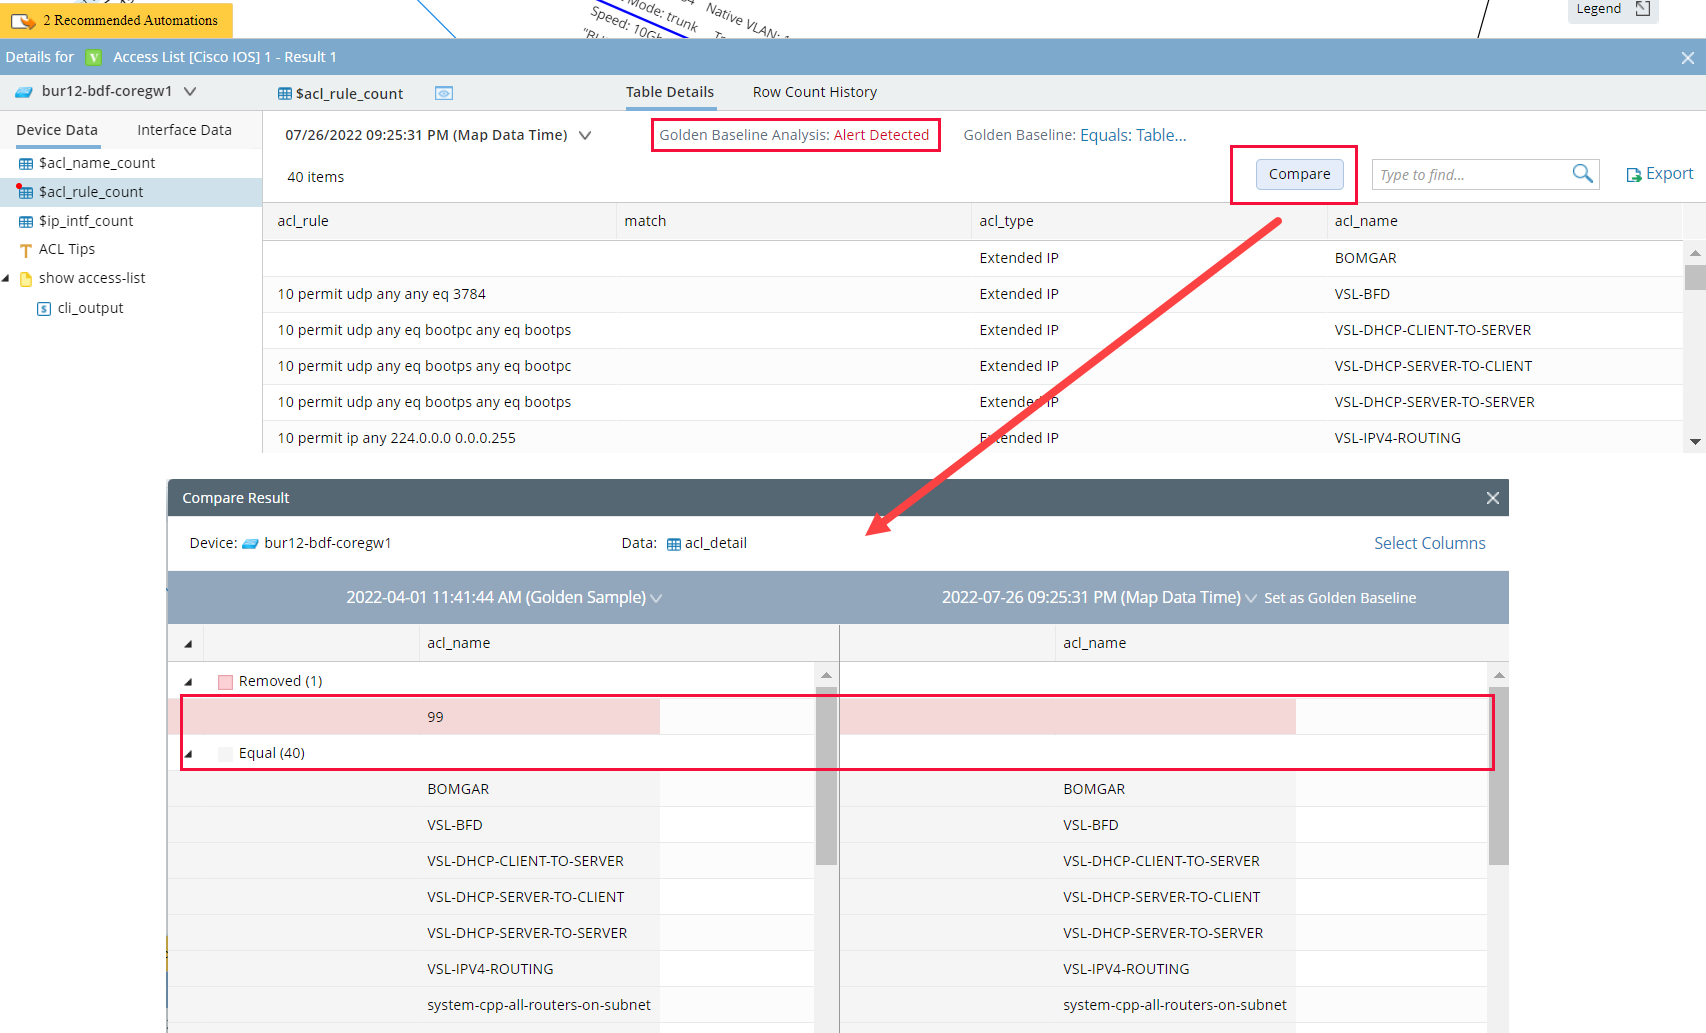Click the table icon beside the $acl_rule_count heading

point(285,94)
